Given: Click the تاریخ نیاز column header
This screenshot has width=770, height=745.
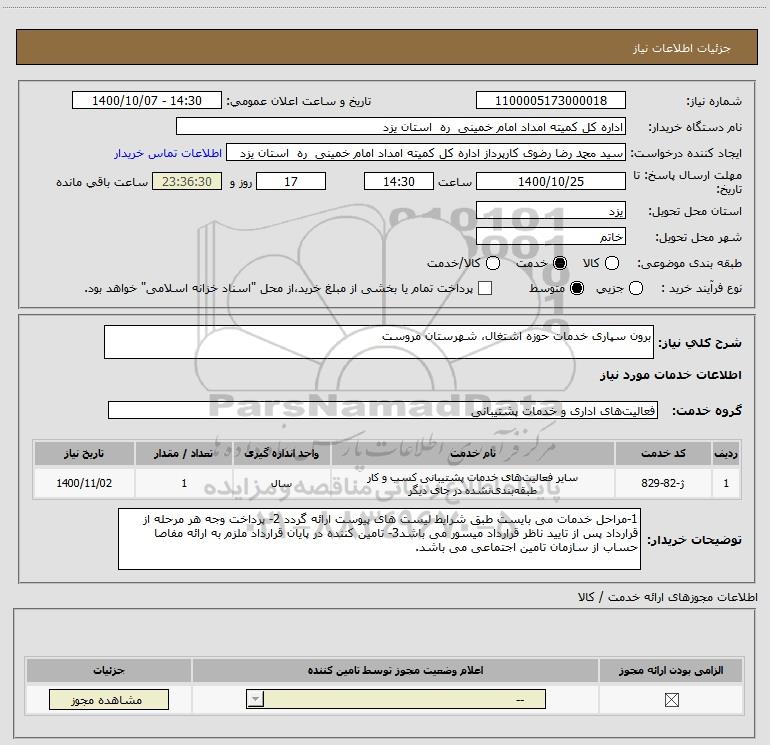Looking at the screenshot, I should (x=84, y=453).
